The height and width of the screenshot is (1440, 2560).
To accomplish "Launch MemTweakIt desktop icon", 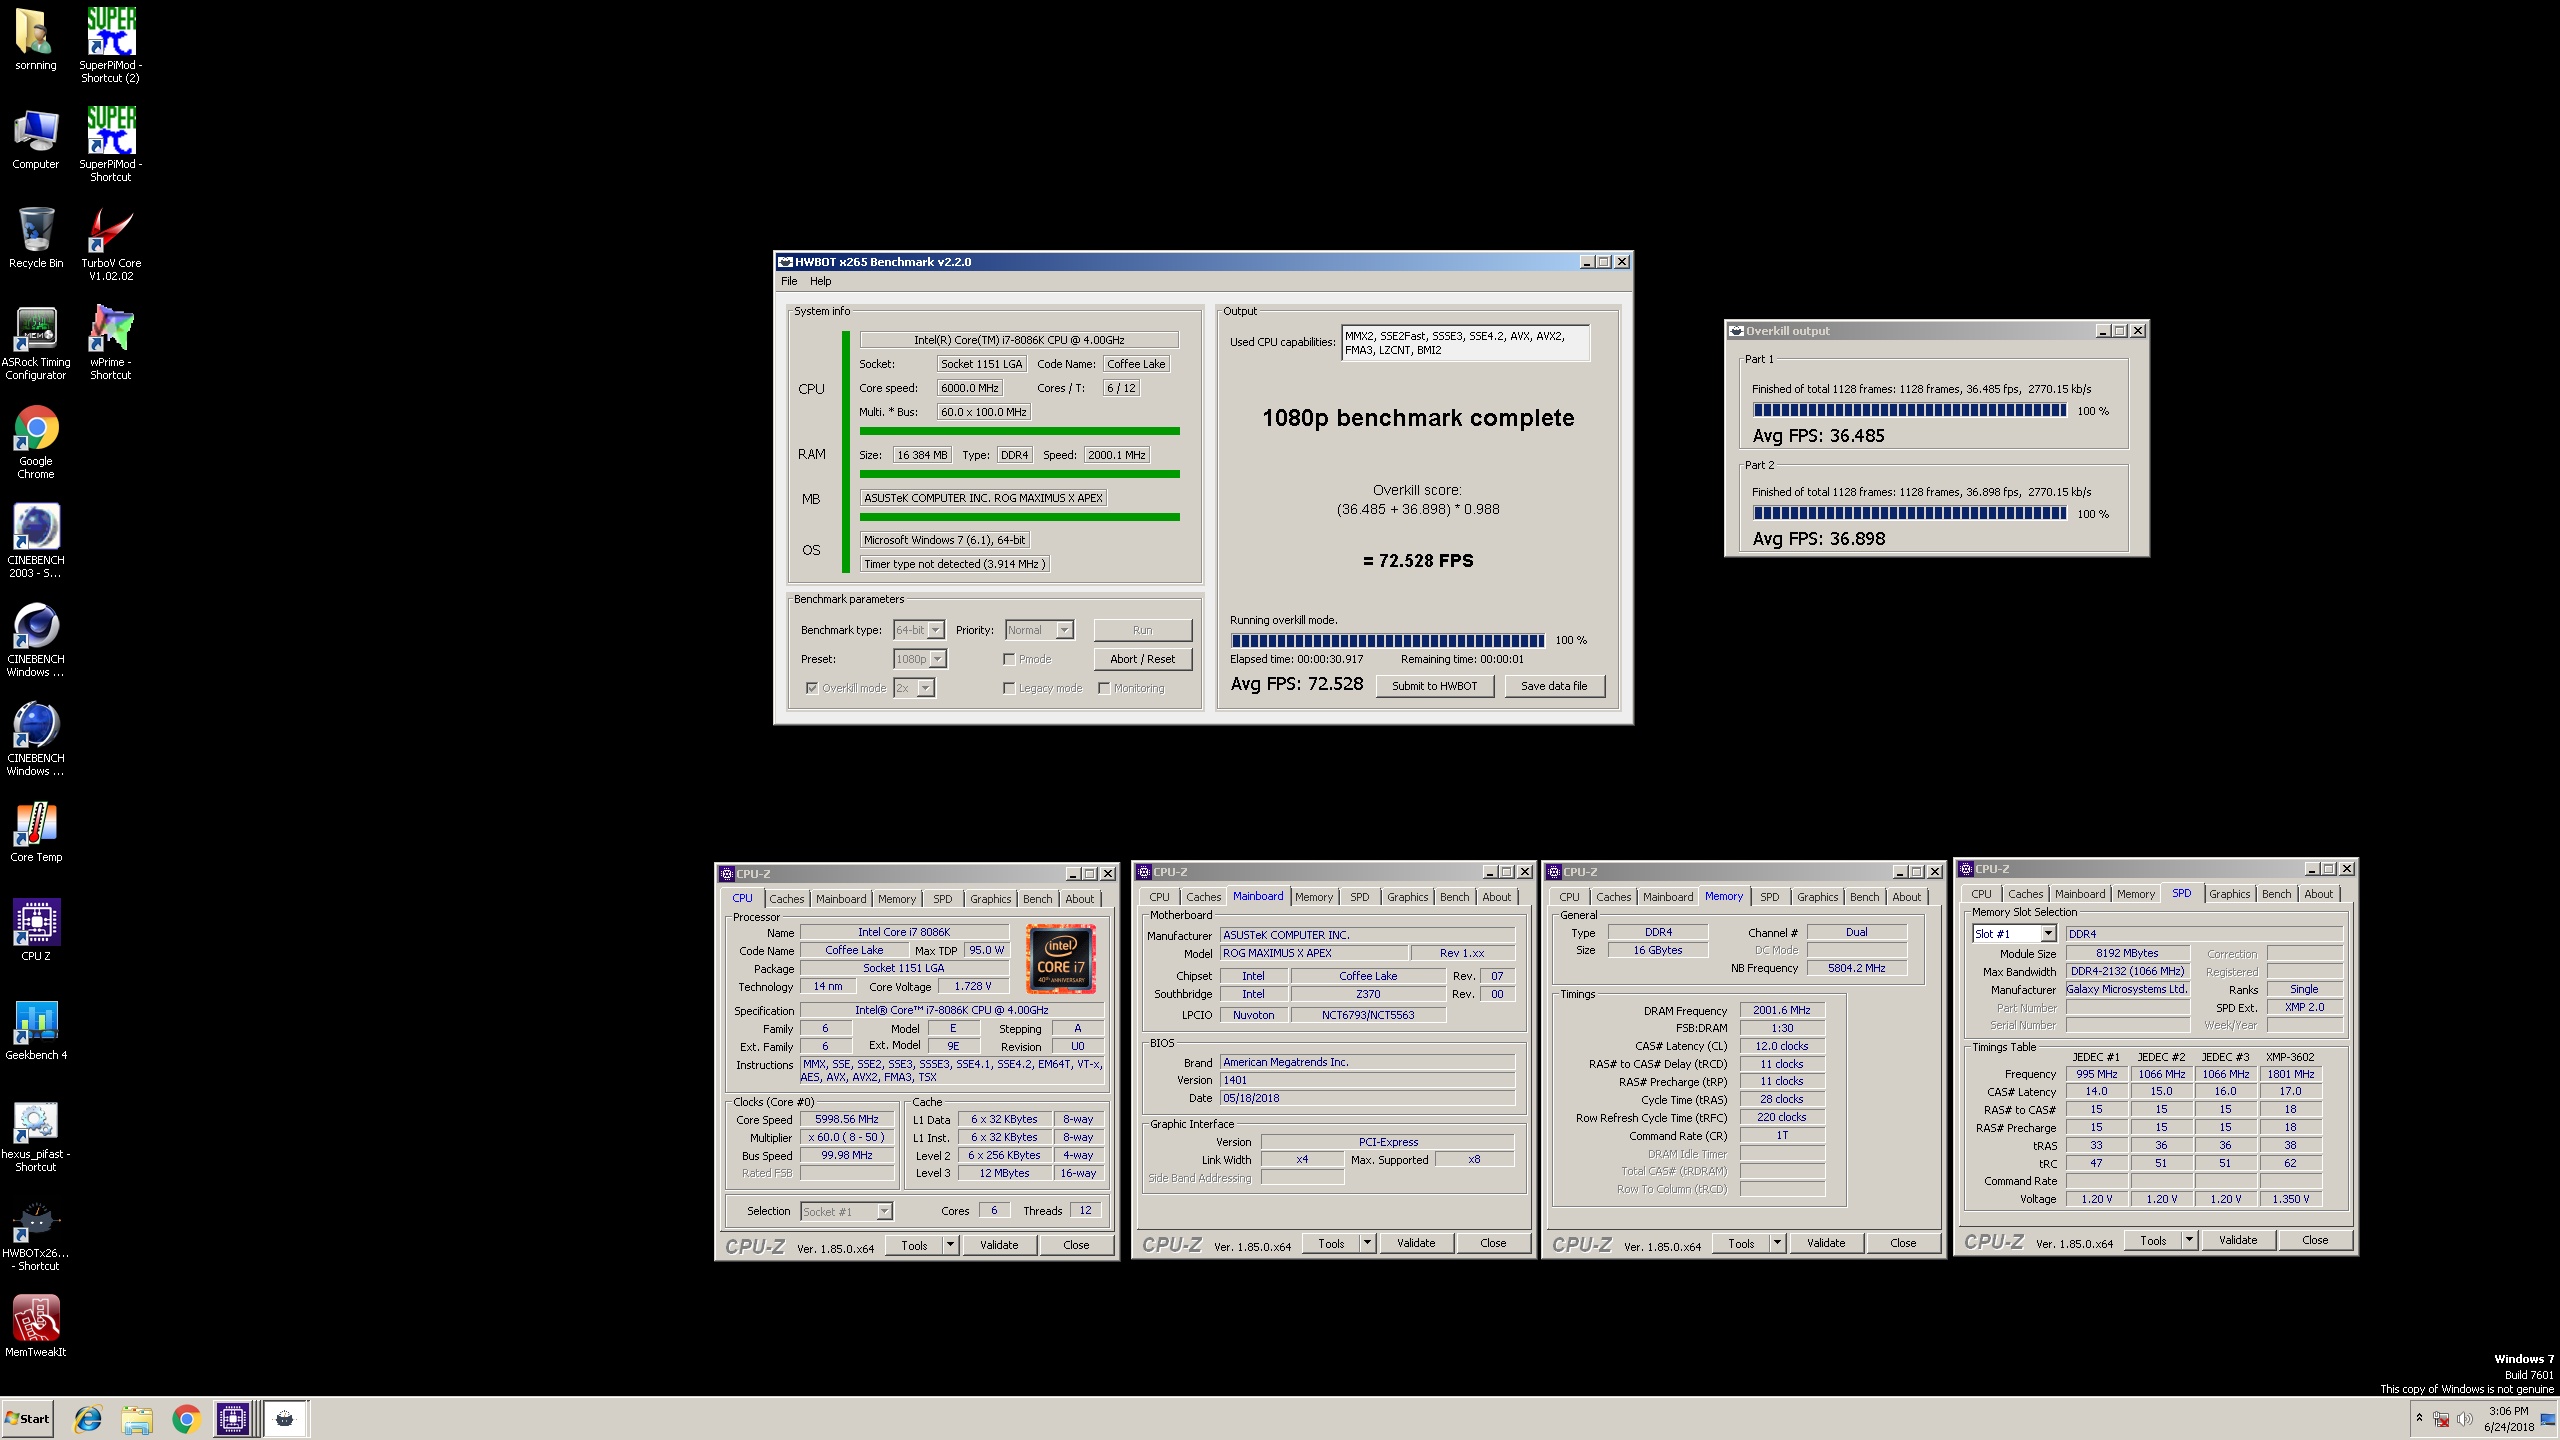I will (x=36, y=1326).
